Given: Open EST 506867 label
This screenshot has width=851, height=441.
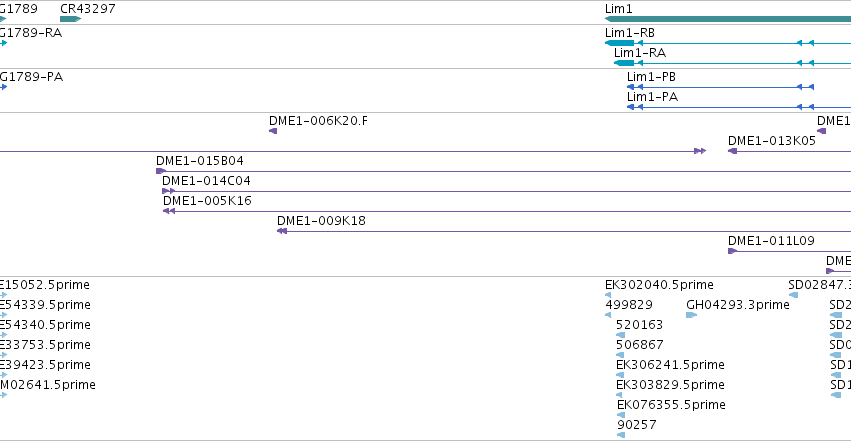Looking at the screenshot, I should [x=639, y=345].
